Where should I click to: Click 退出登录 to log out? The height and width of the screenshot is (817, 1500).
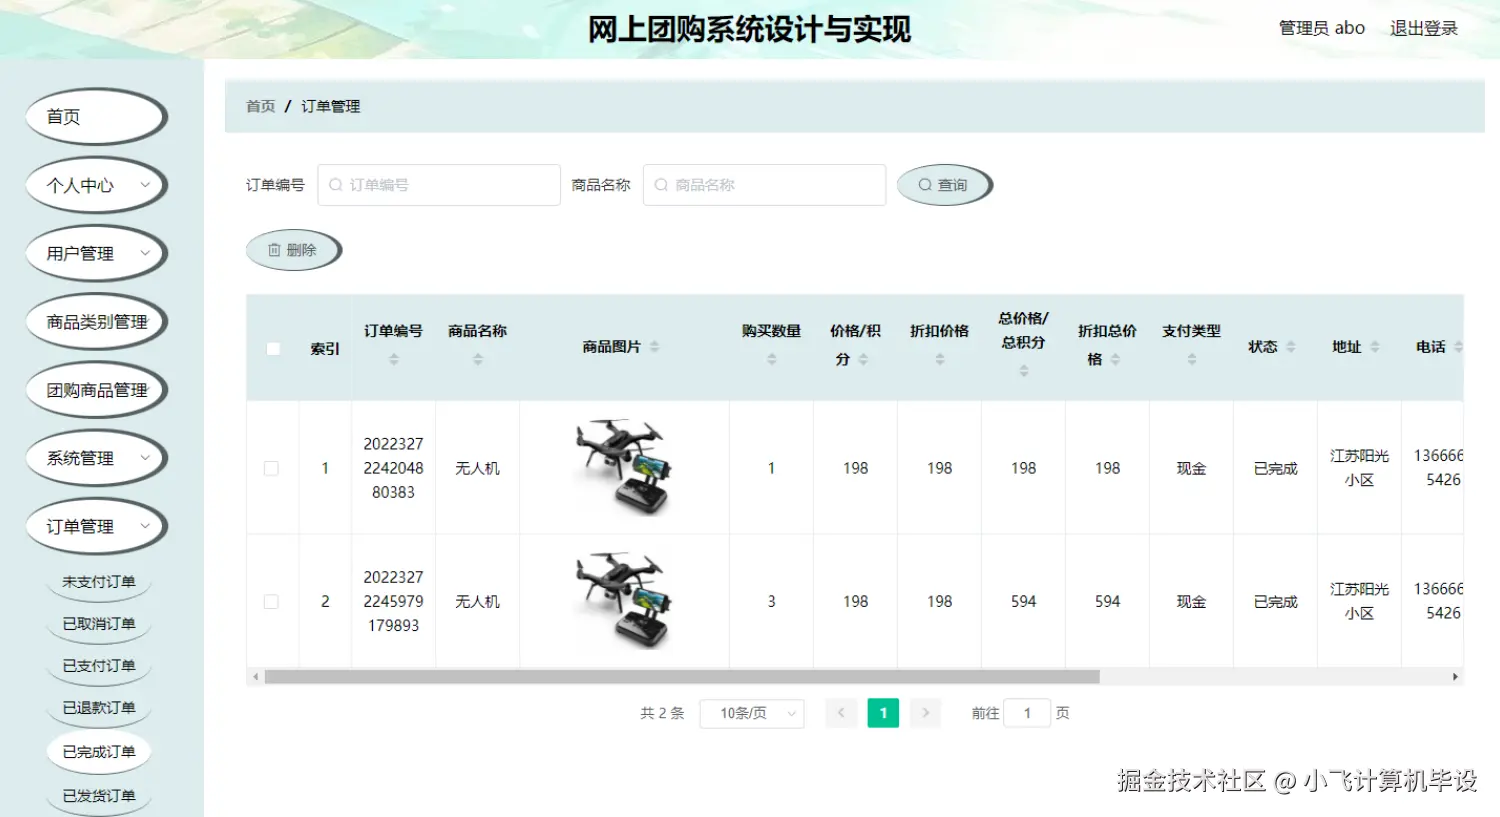[1424, 28]
